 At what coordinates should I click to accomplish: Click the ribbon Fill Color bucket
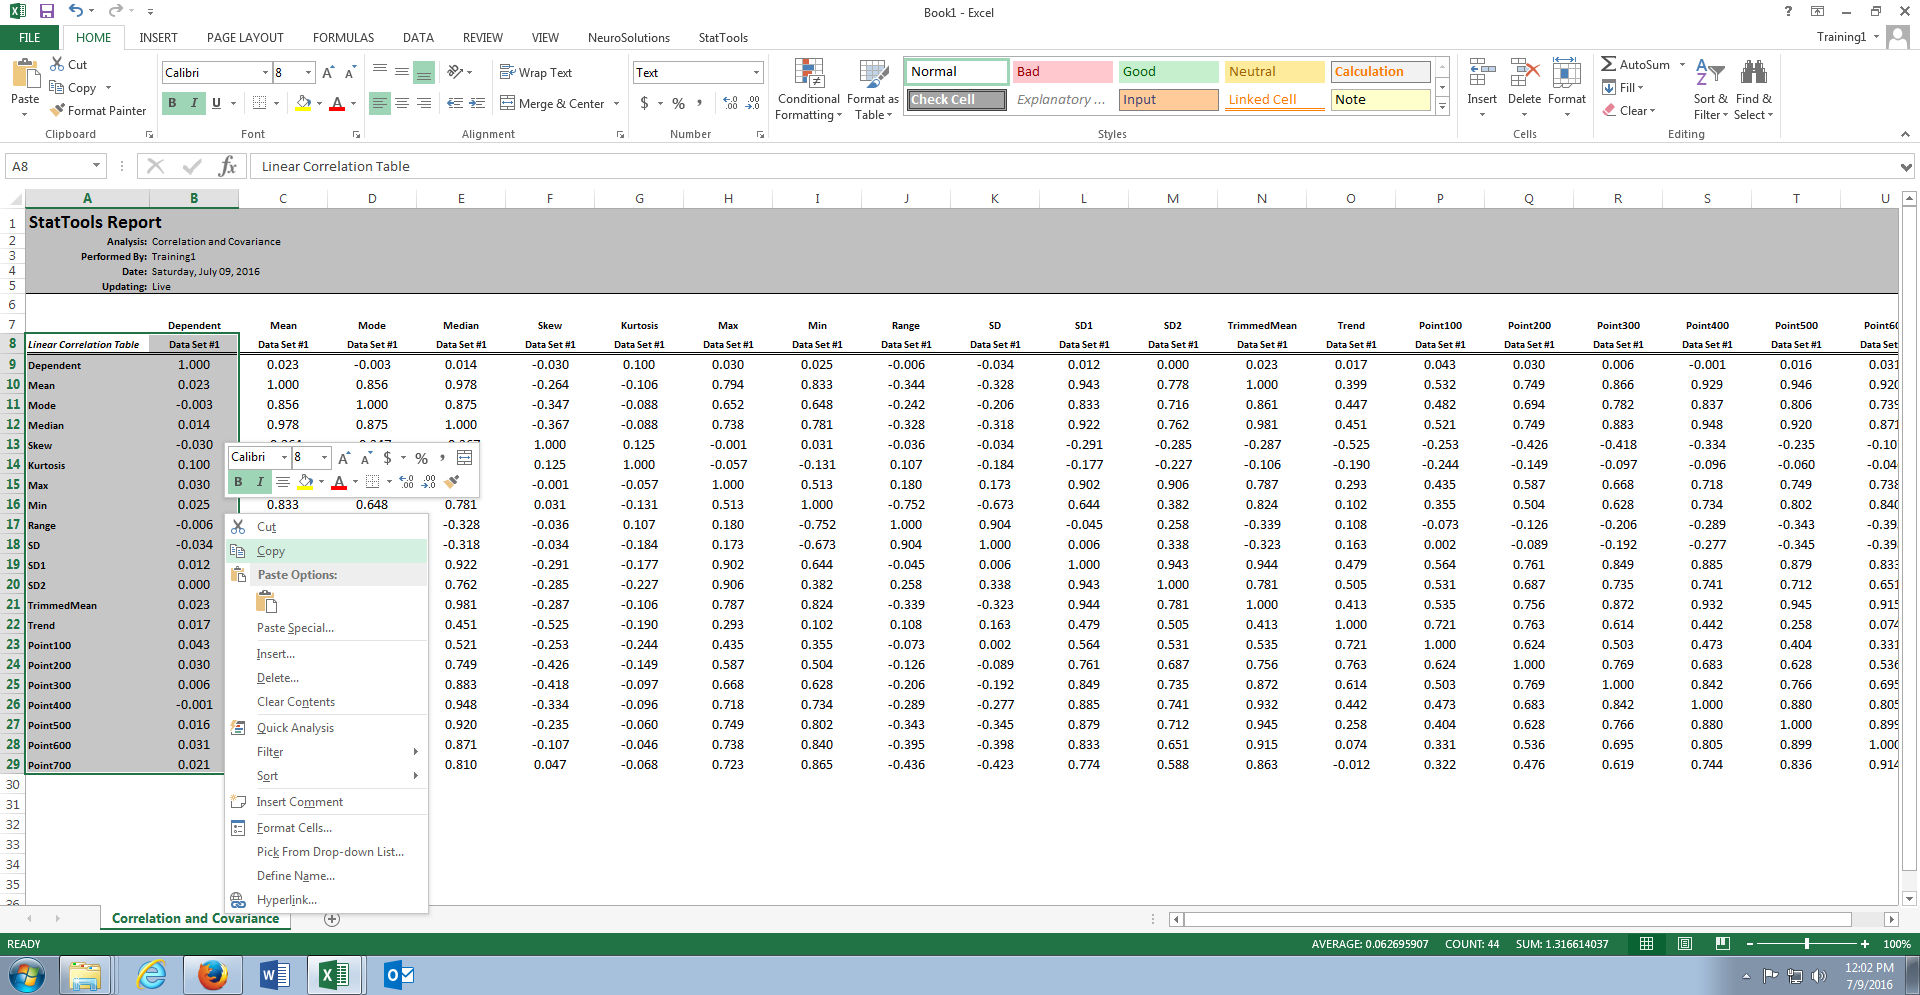click(x=303, y=103)
